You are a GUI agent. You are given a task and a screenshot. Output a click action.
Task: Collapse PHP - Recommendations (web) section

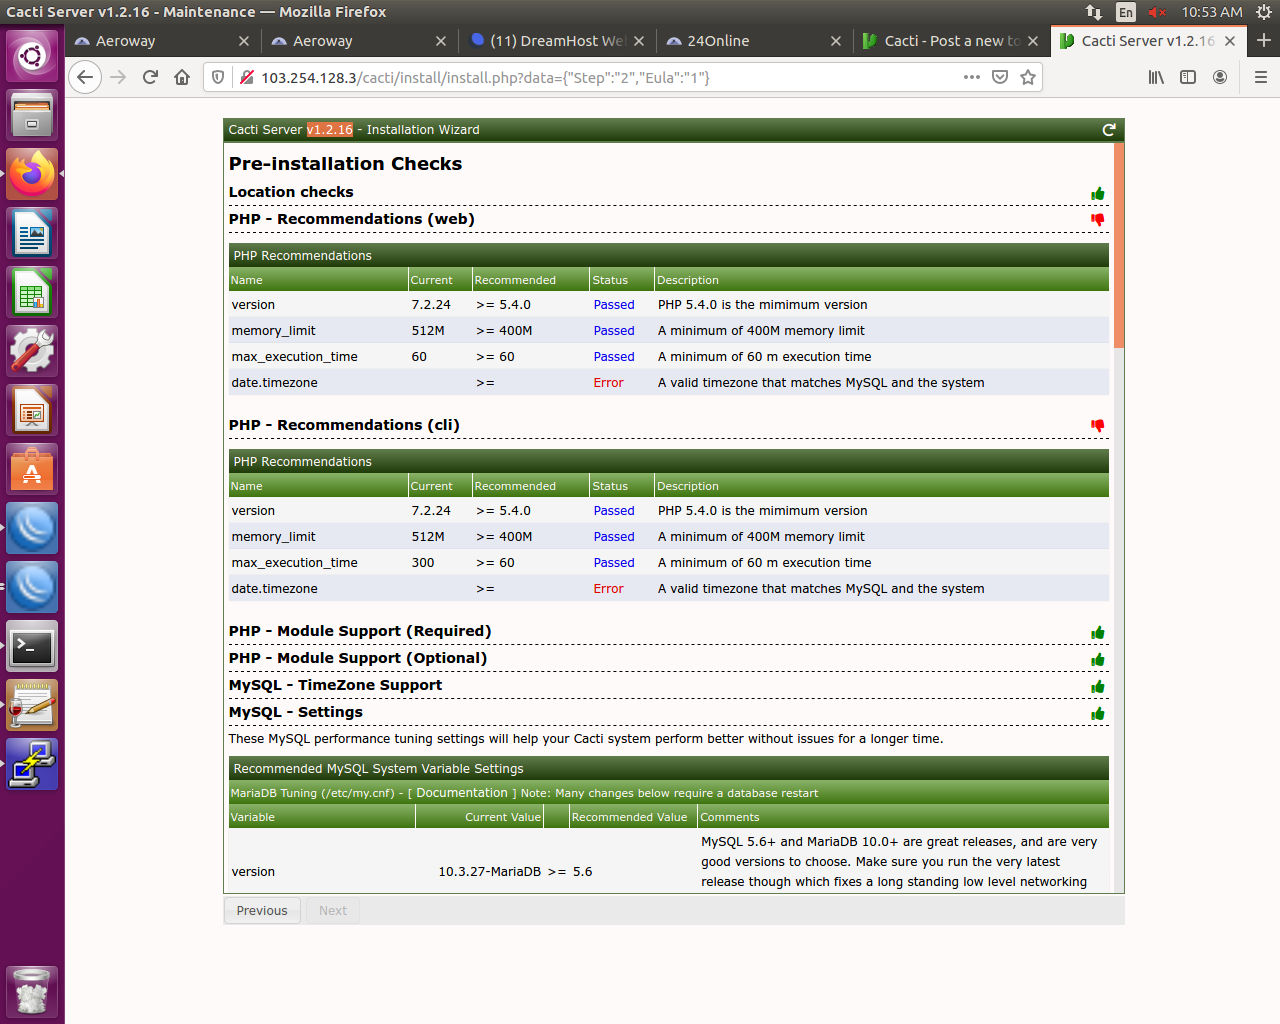352,219
